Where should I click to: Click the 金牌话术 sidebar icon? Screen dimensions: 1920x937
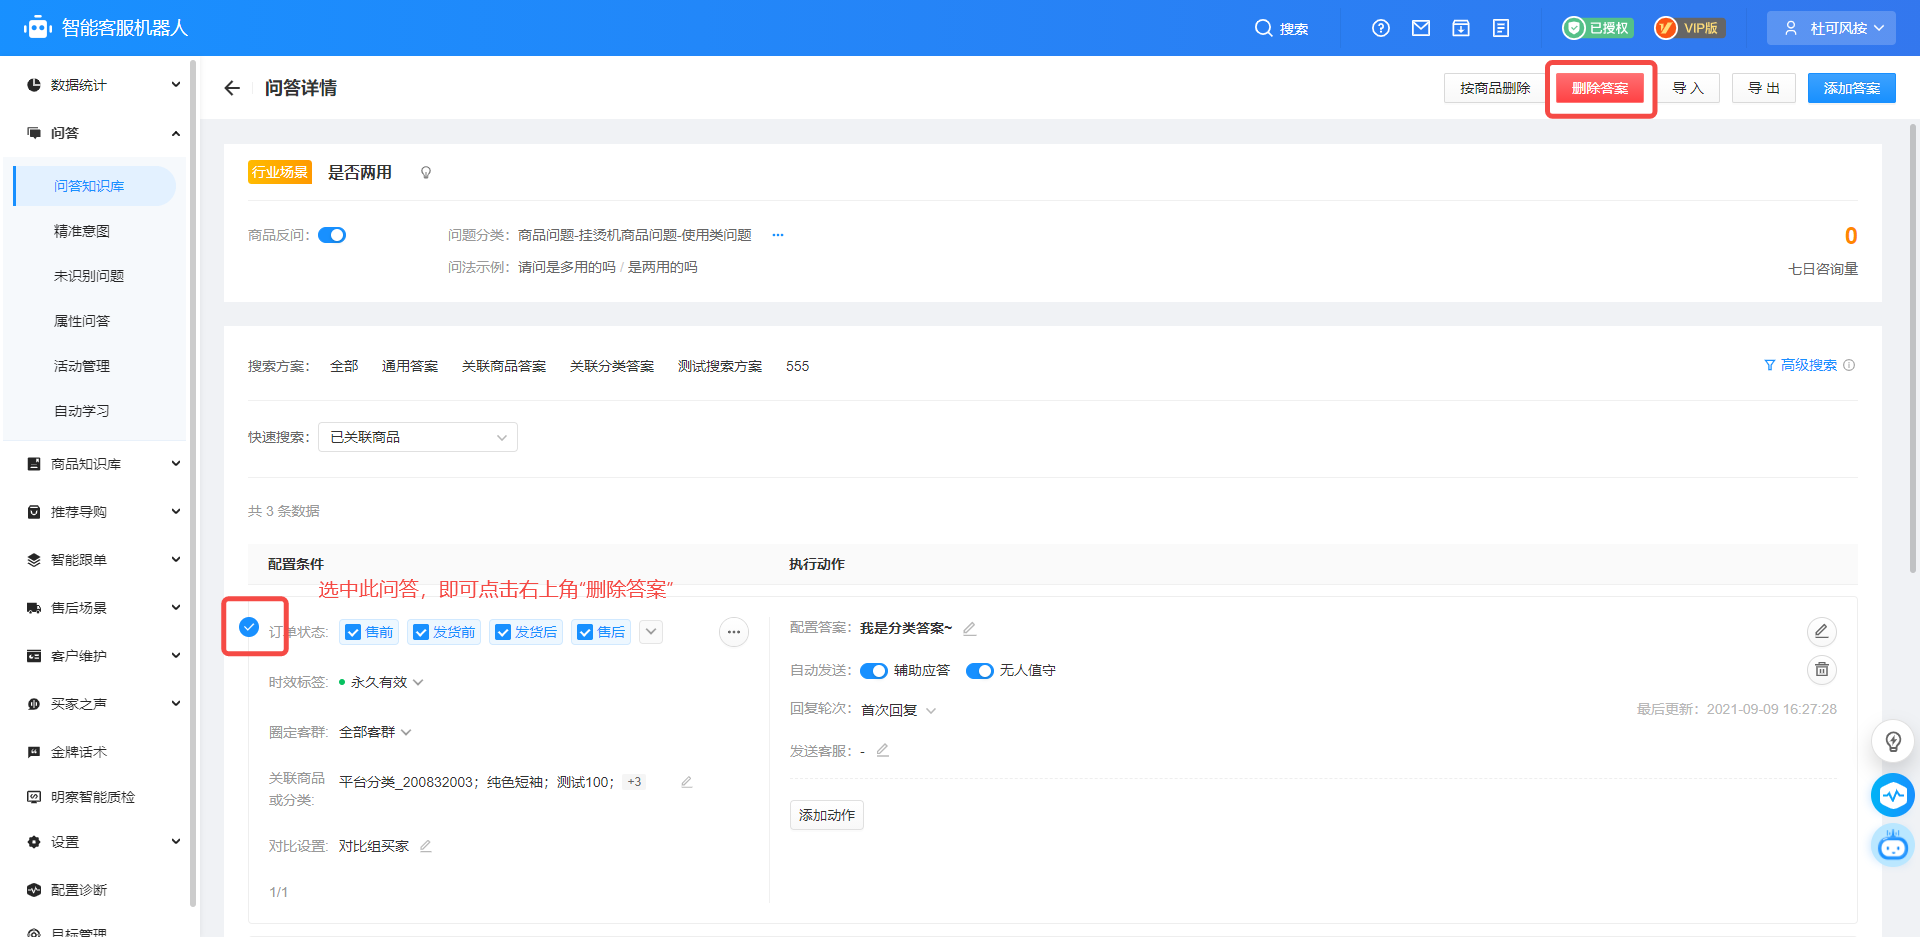coord(34,752)
